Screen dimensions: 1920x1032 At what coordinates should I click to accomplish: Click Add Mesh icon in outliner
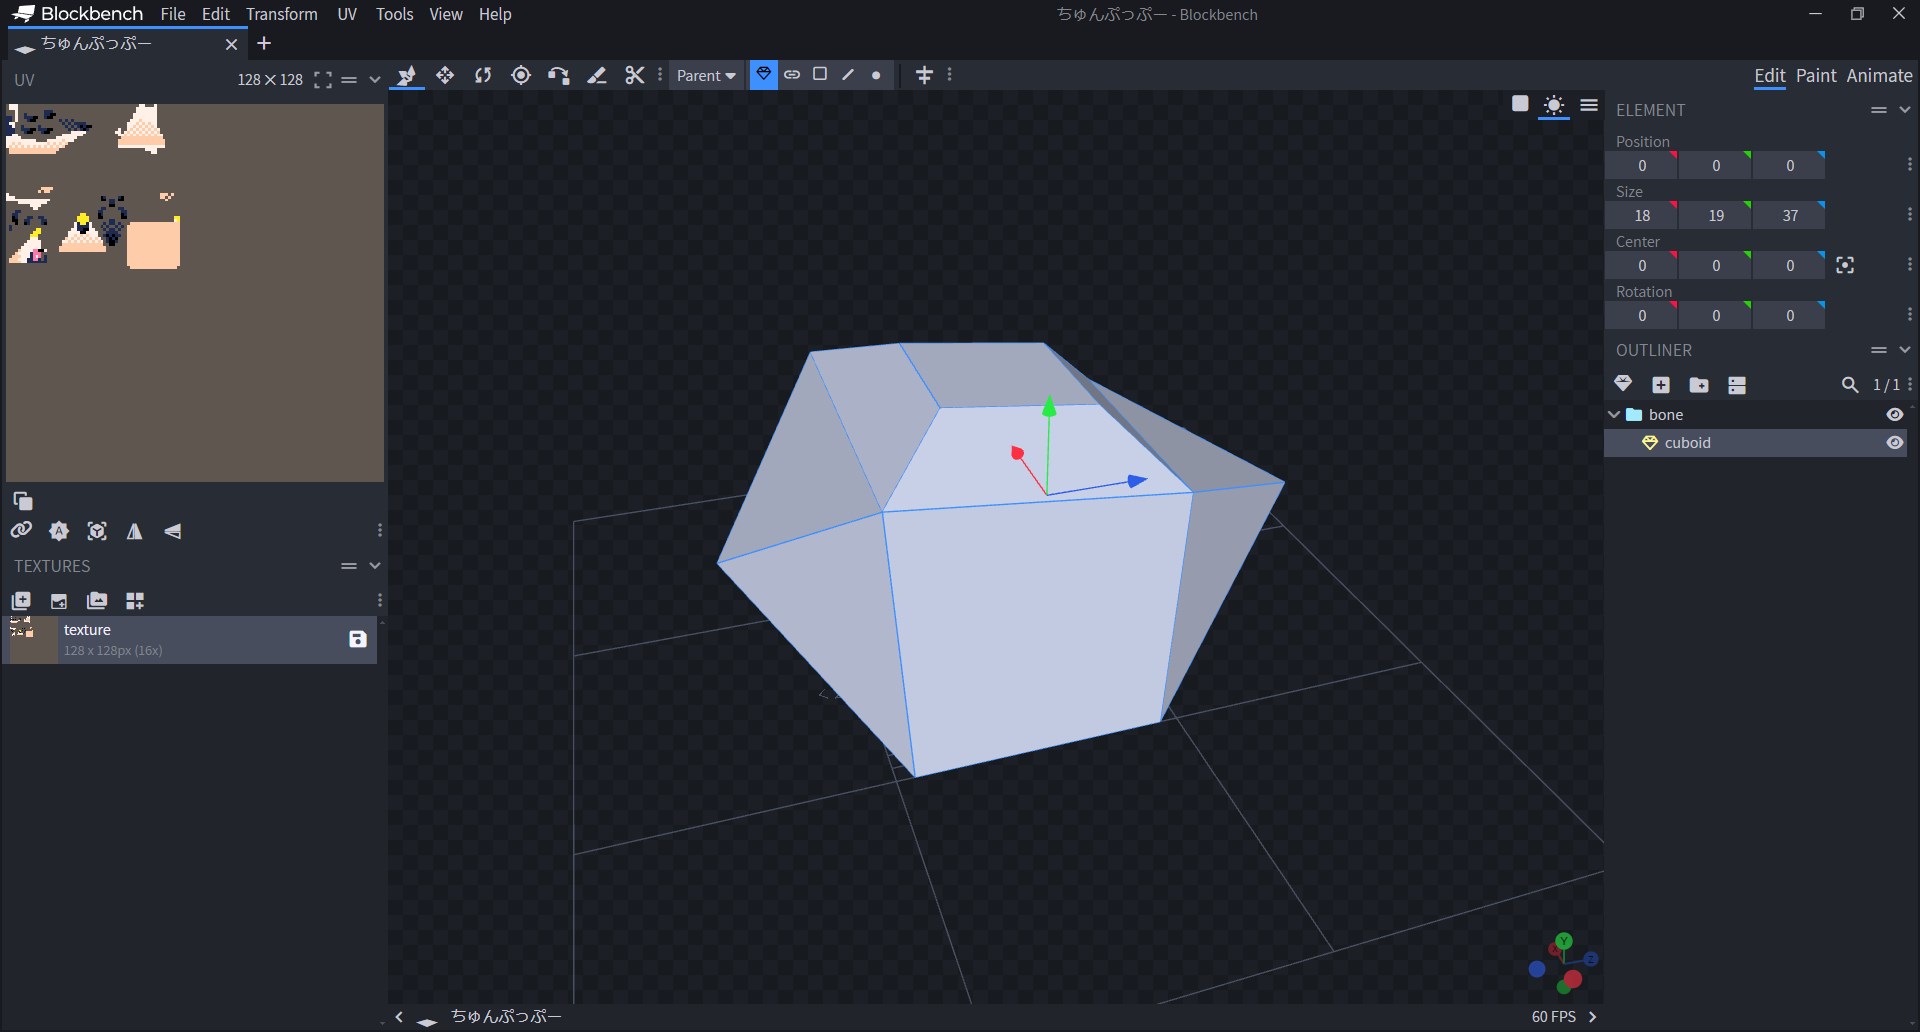(1623, 384)
